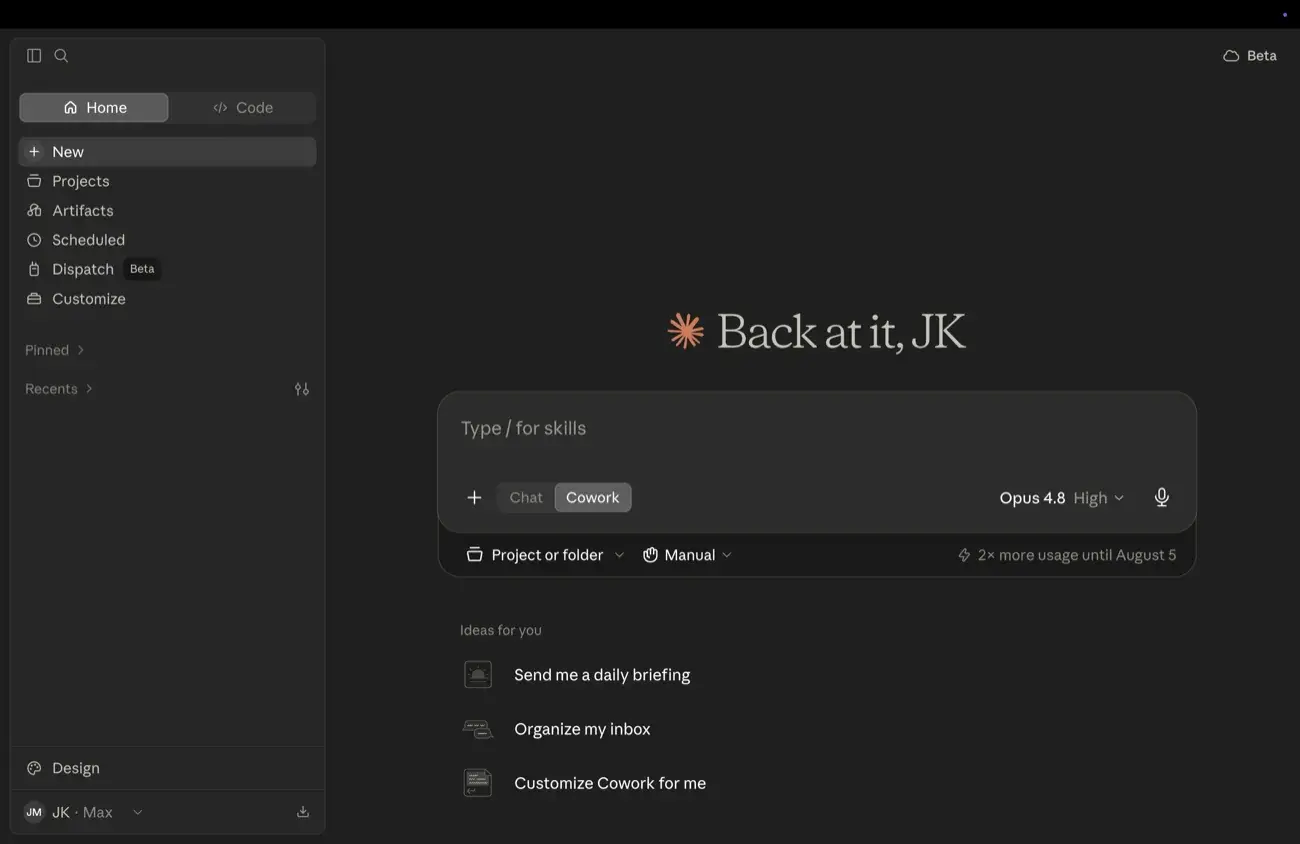Click the Customize briefcase icon
The height and width of the screenshot is (844, 1300).
pyautogui.click(x=34, y=299)
